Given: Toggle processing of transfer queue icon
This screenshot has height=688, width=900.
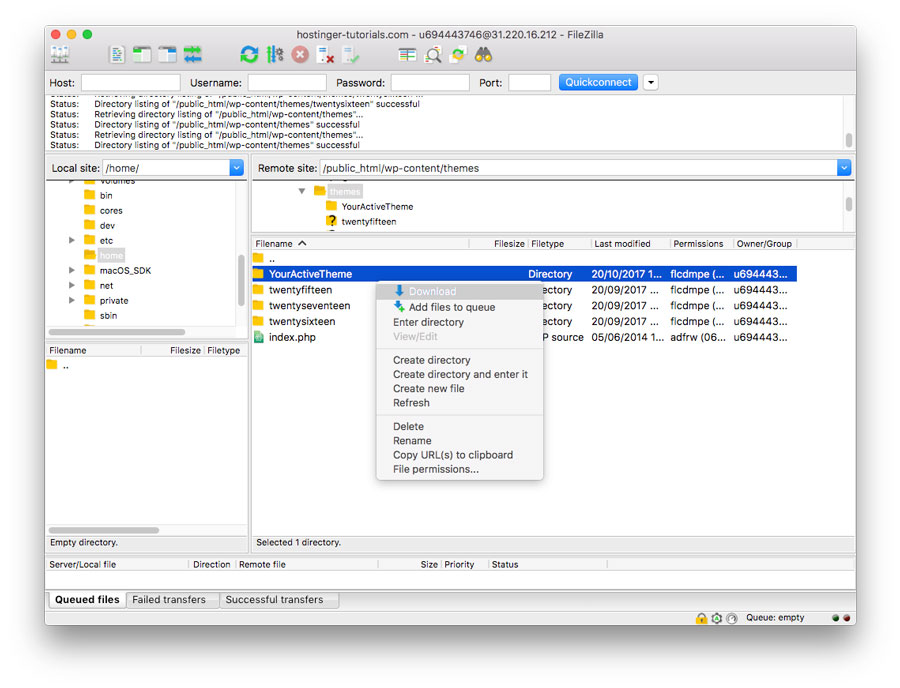Looking at the screenshot, I should click(x=275, y=55).
